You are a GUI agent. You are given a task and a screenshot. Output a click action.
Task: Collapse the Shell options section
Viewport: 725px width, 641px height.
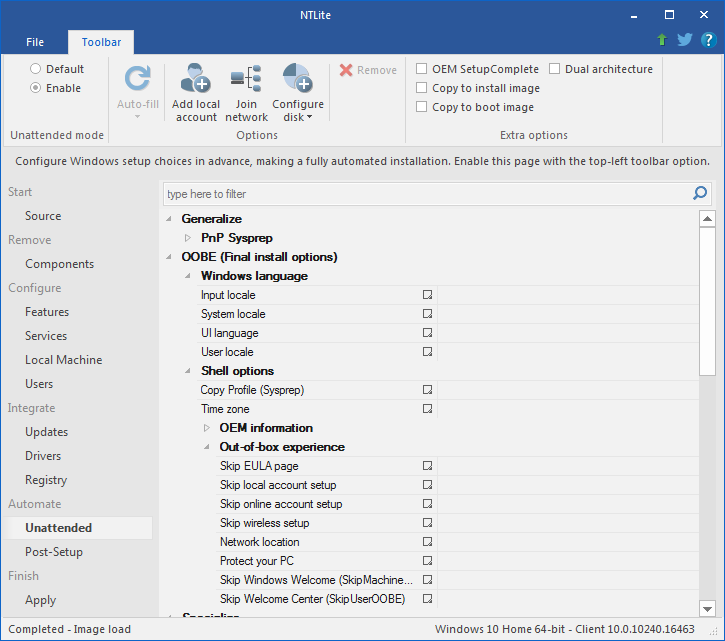(x=188, y=370)
